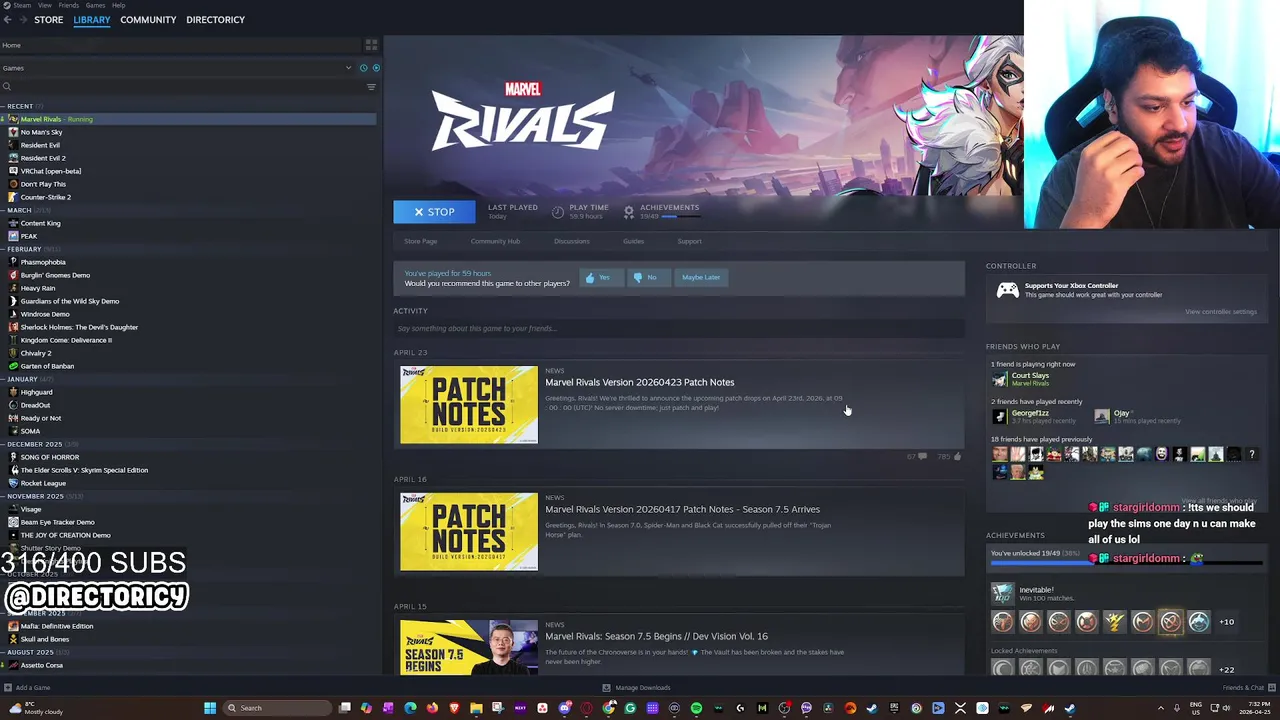This screenshot has width=1280, height=720.
Task: Click comments icon on April 23 news
Action: click(921, 456)
